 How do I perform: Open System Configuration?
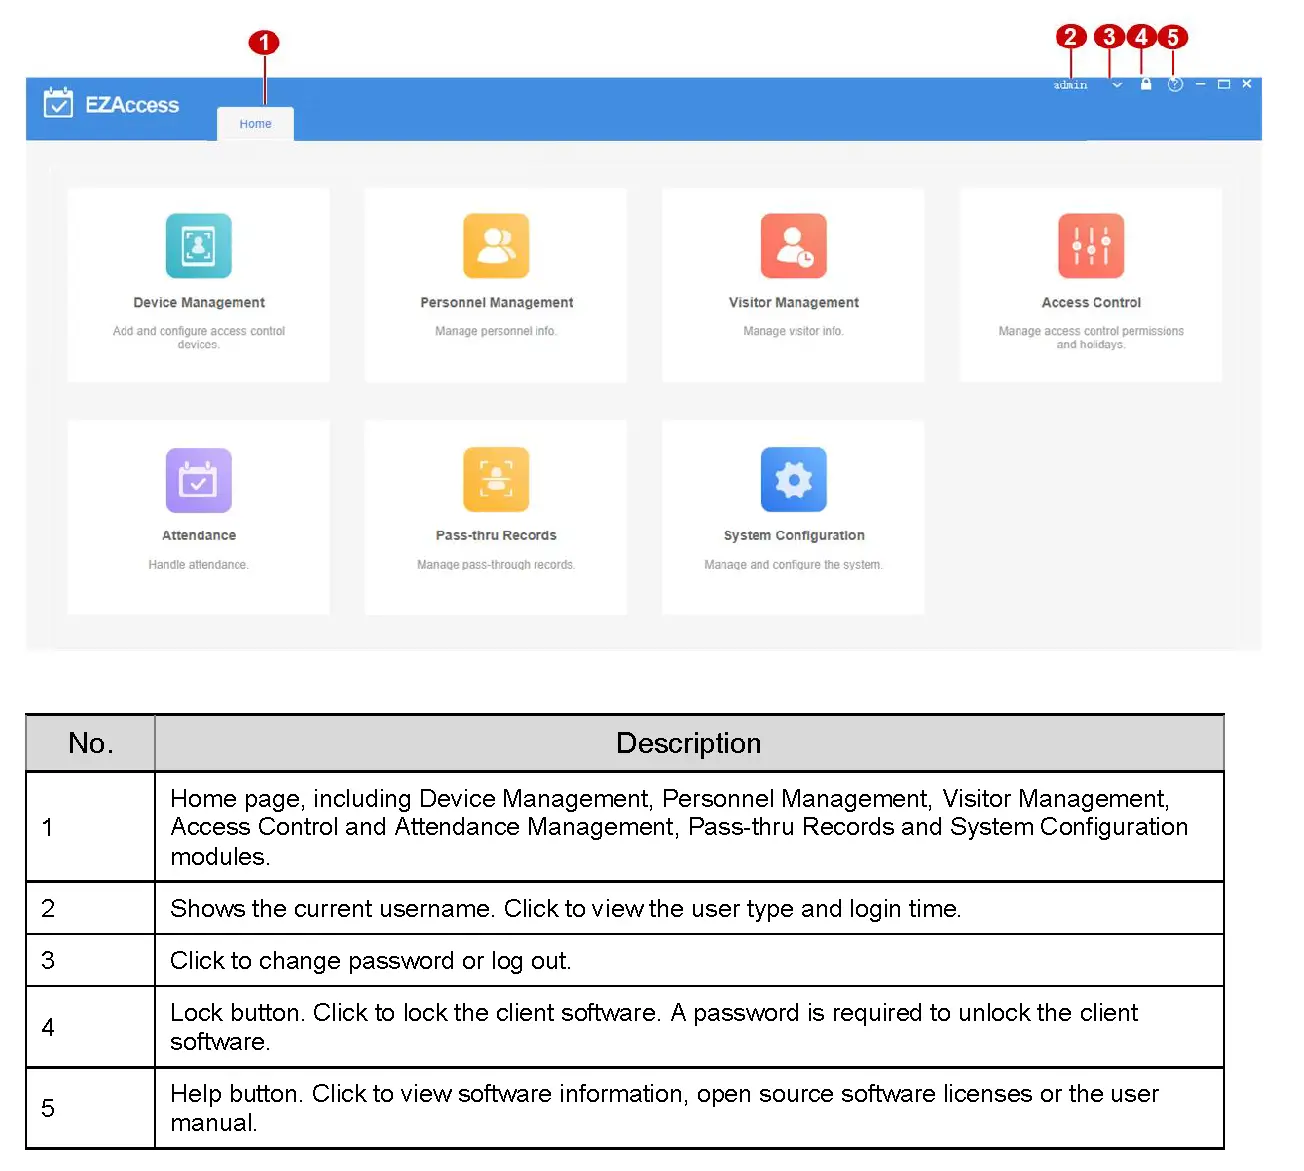793,517
